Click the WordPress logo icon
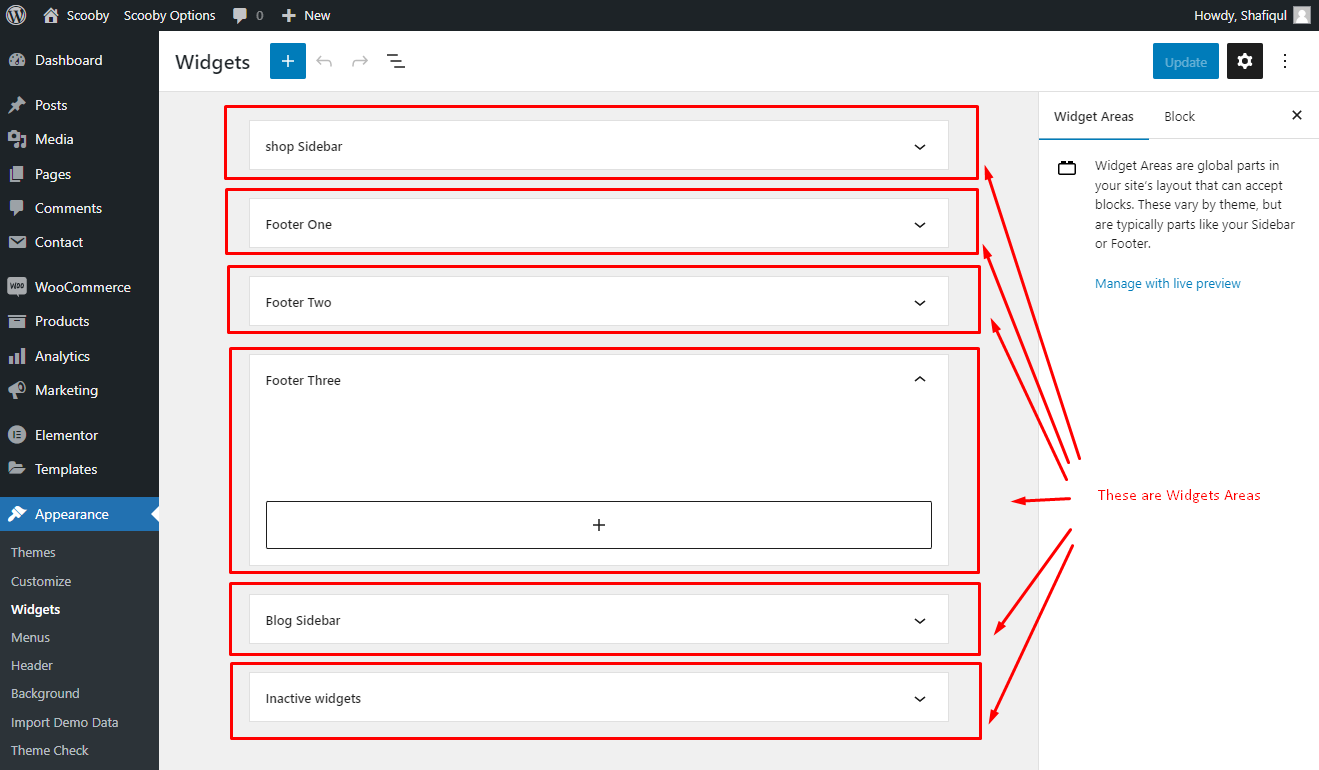Screen dimensions: 1319x770 [x=16, y=15]
